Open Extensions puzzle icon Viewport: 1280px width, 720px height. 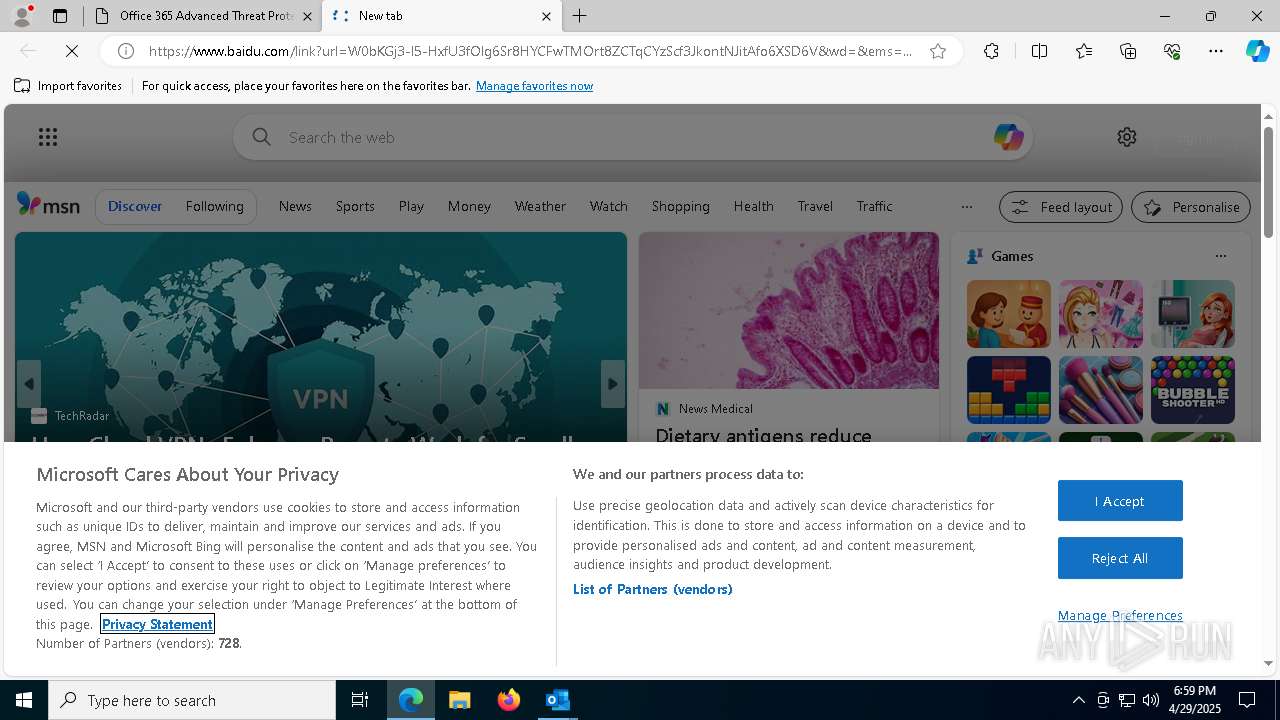pyautogui.click(x=991, y=51)
